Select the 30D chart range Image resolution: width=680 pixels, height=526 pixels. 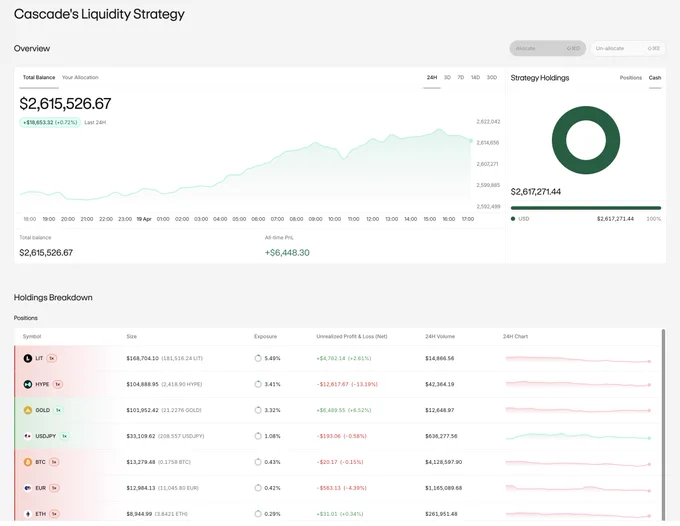coord(492,78)
